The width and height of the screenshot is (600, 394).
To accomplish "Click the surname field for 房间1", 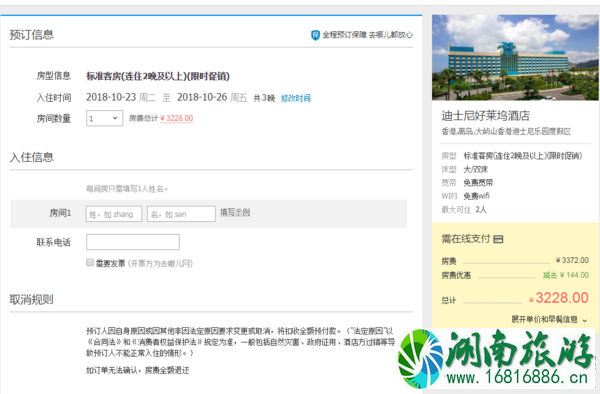I will [x=114, y=214].
